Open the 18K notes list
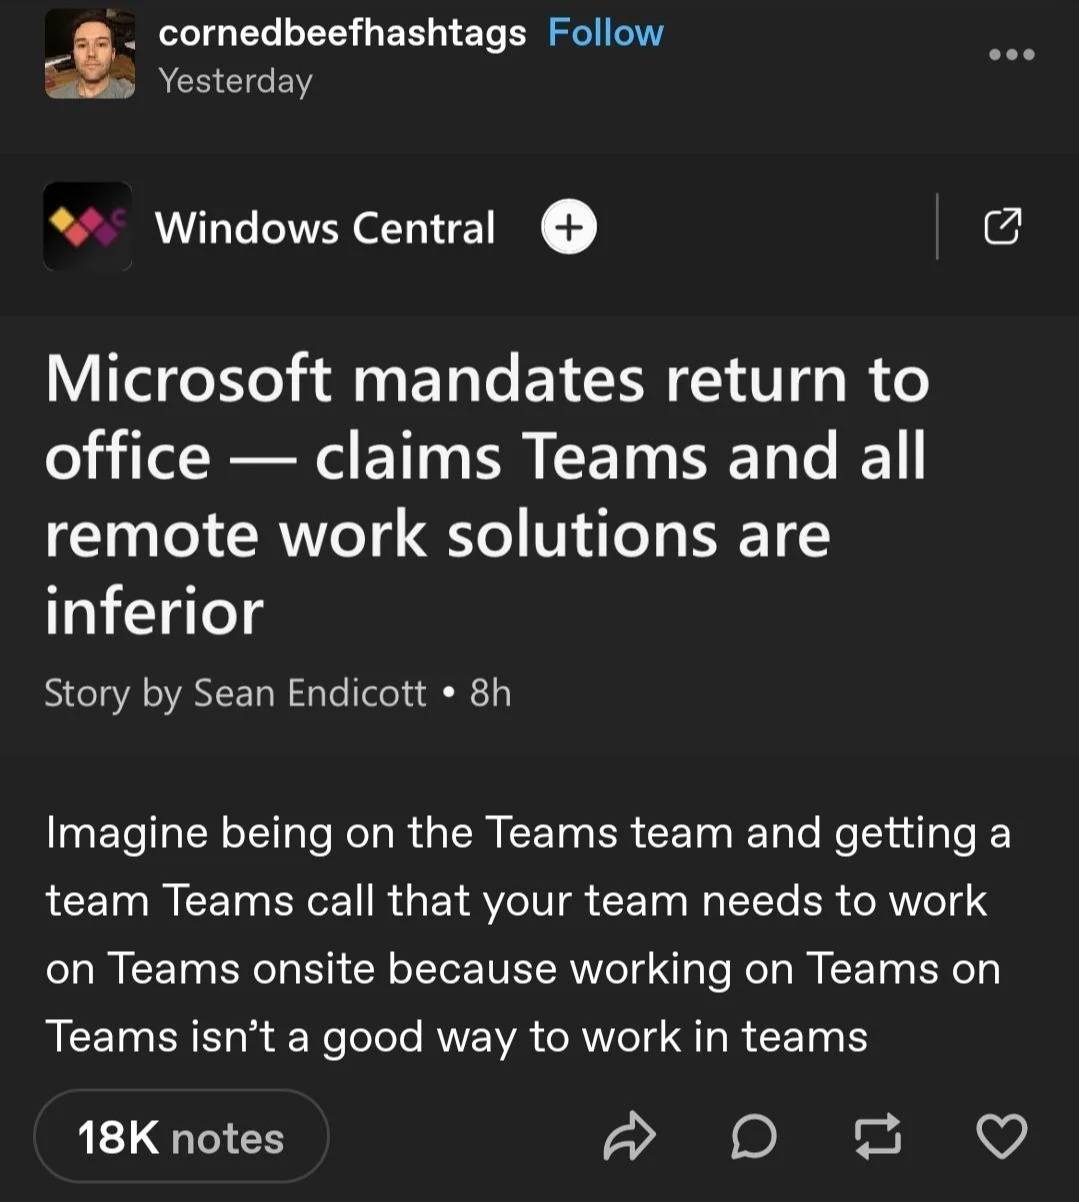 (181, 1138)
